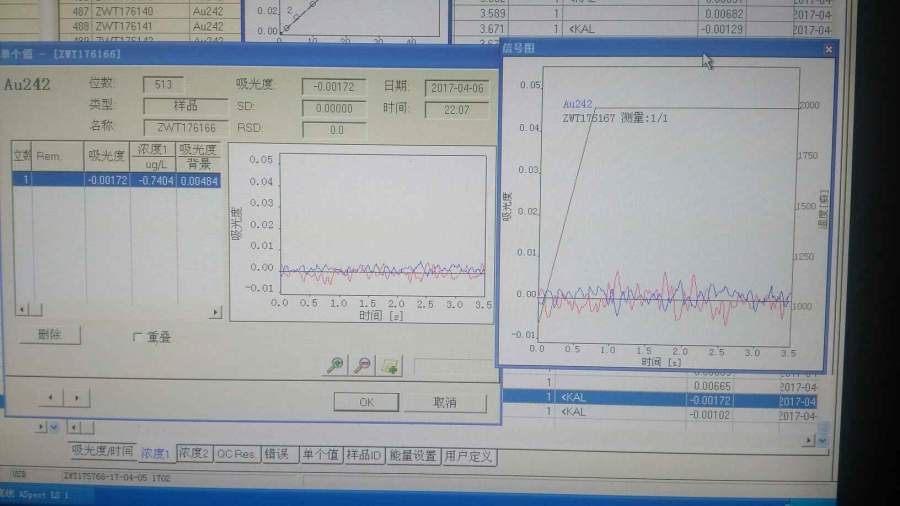
Task: Open the 浓度2 tab
Action: (193, 453)
